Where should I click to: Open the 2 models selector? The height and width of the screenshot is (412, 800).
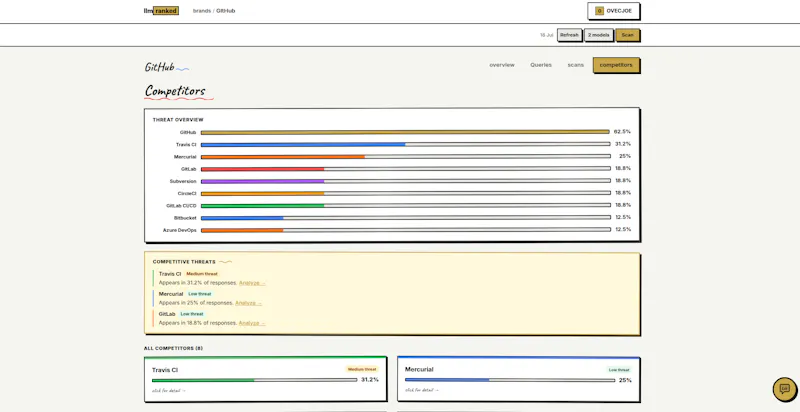pos(598,35)
